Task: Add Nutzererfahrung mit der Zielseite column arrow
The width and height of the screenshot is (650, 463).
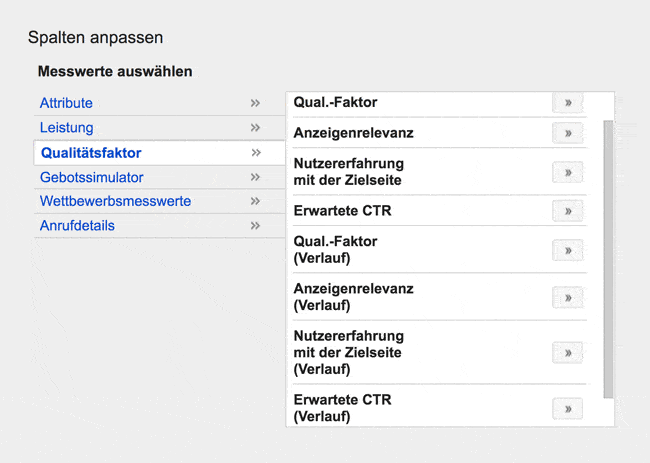Action: pyautogui.click(x=568, y=172)
